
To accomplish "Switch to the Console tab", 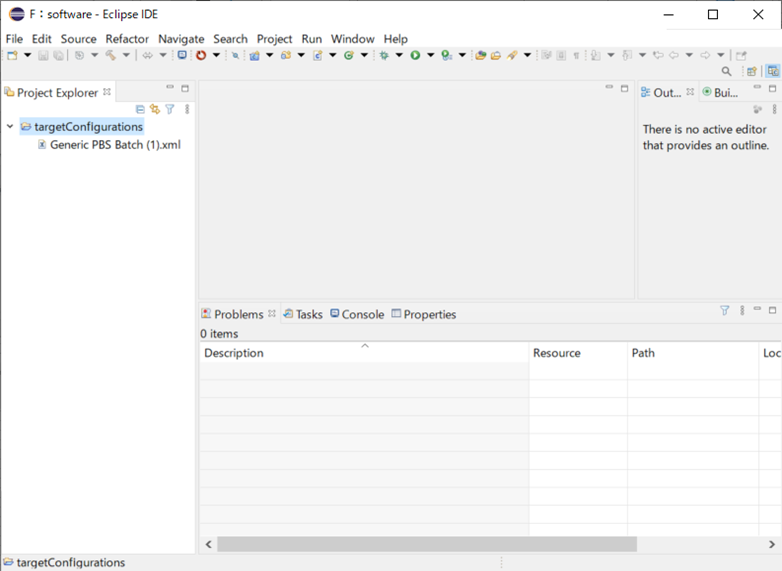I will (356, 314).
